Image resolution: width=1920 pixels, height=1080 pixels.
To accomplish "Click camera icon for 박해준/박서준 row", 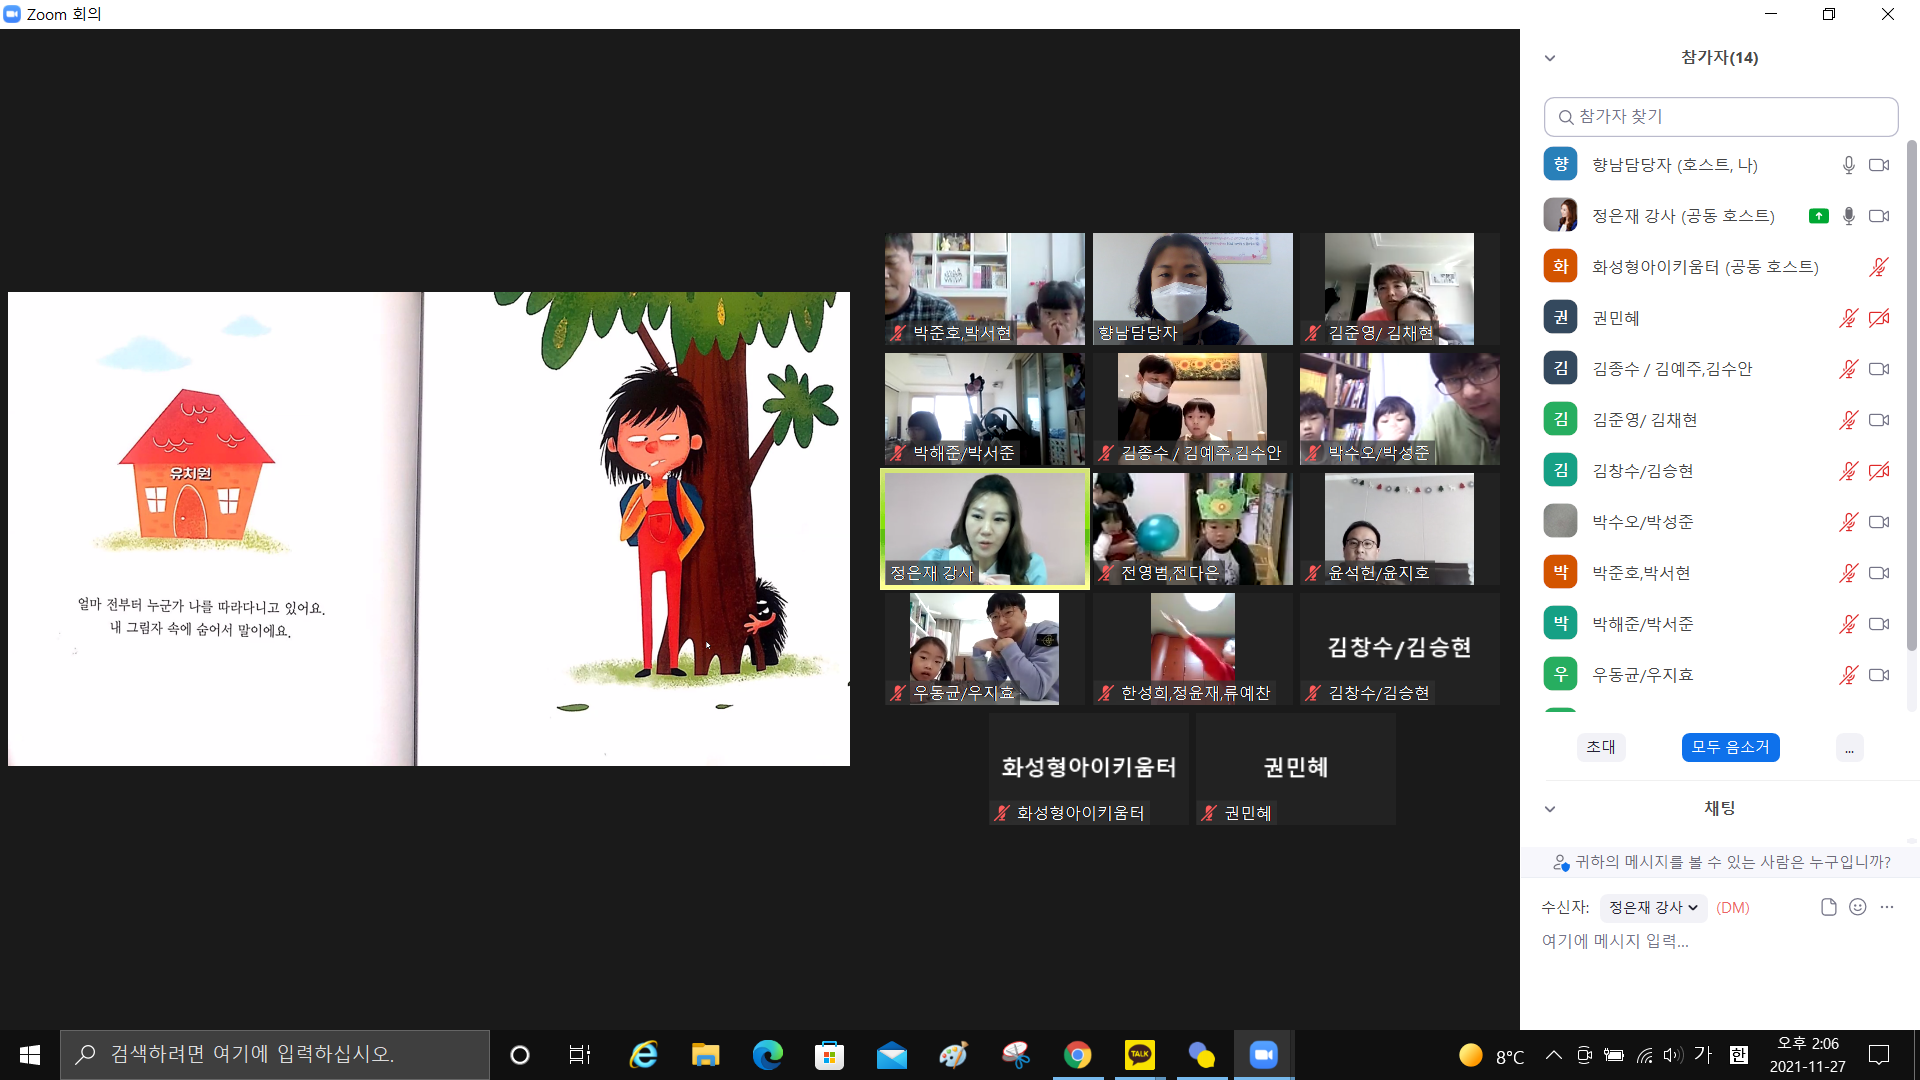I will pyautogui.click(x=1879, y=624).
